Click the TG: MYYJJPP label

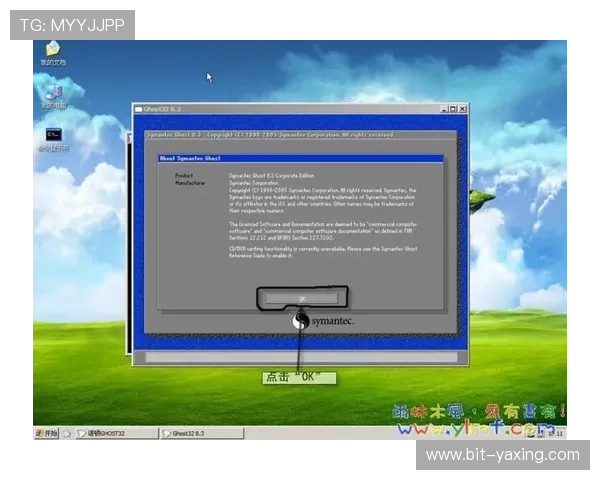point(71,24)
